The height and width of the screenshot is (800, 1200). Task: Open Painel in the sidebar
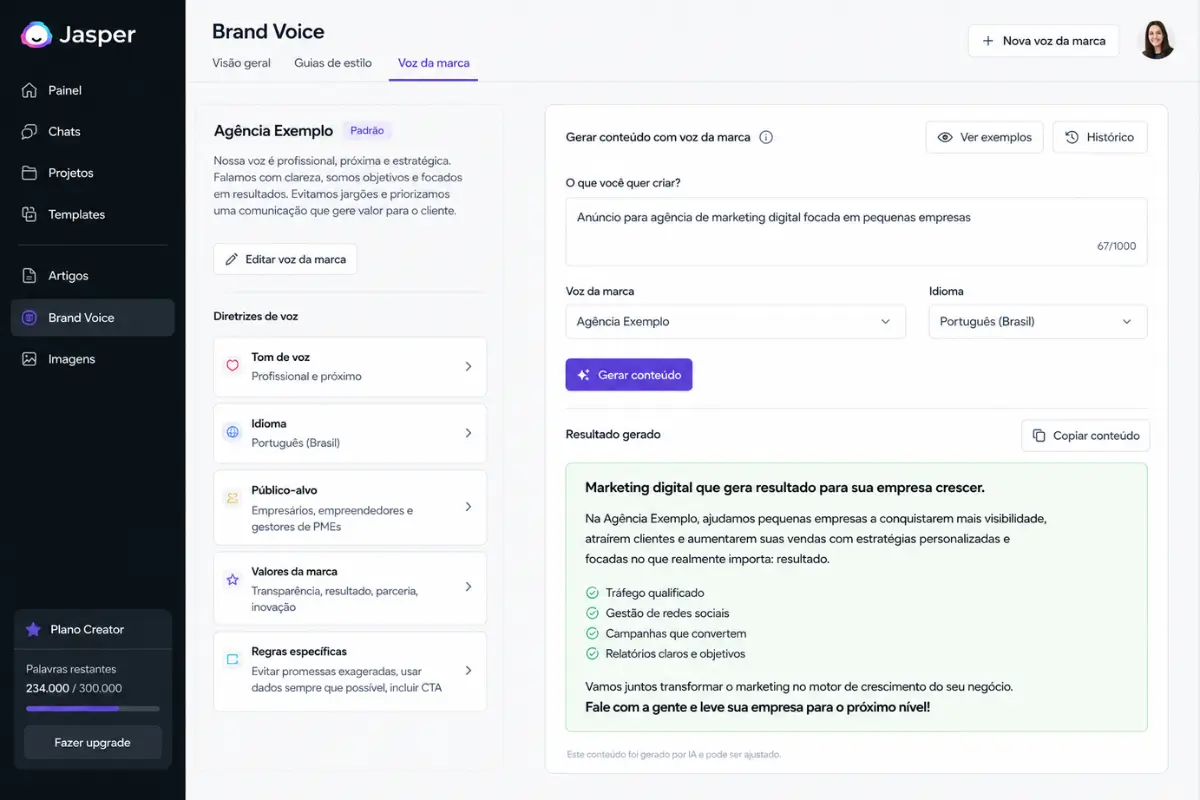coord(92,90)
